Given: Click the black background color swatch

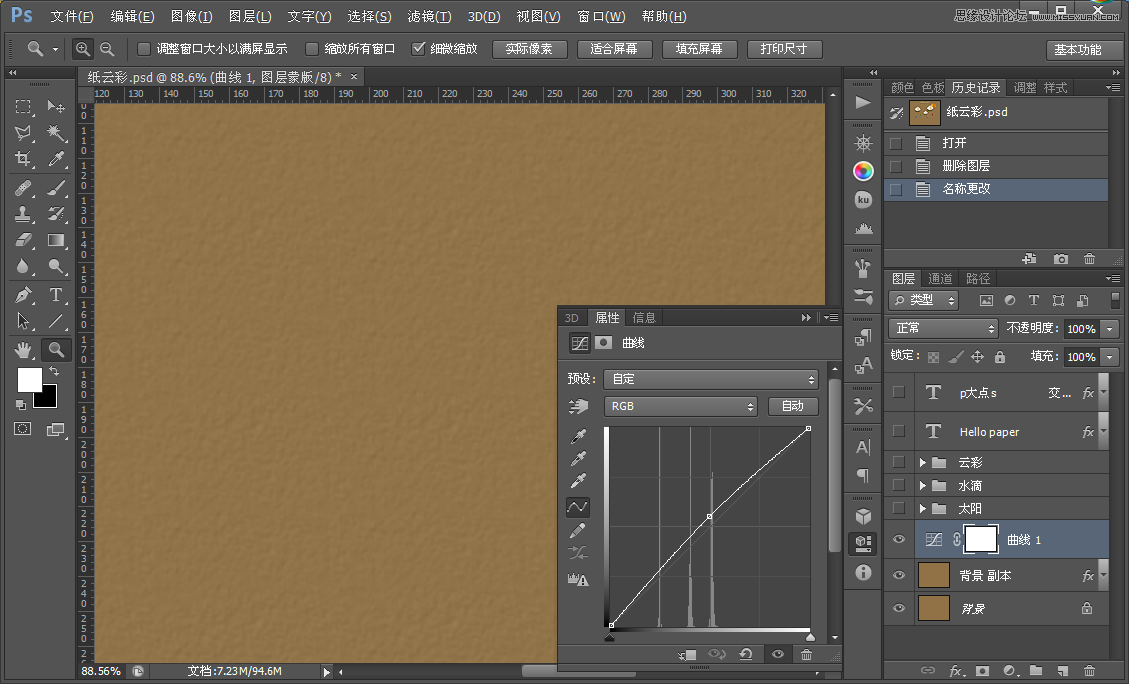Looking at the screenshot, I should [x=48, y=398].
